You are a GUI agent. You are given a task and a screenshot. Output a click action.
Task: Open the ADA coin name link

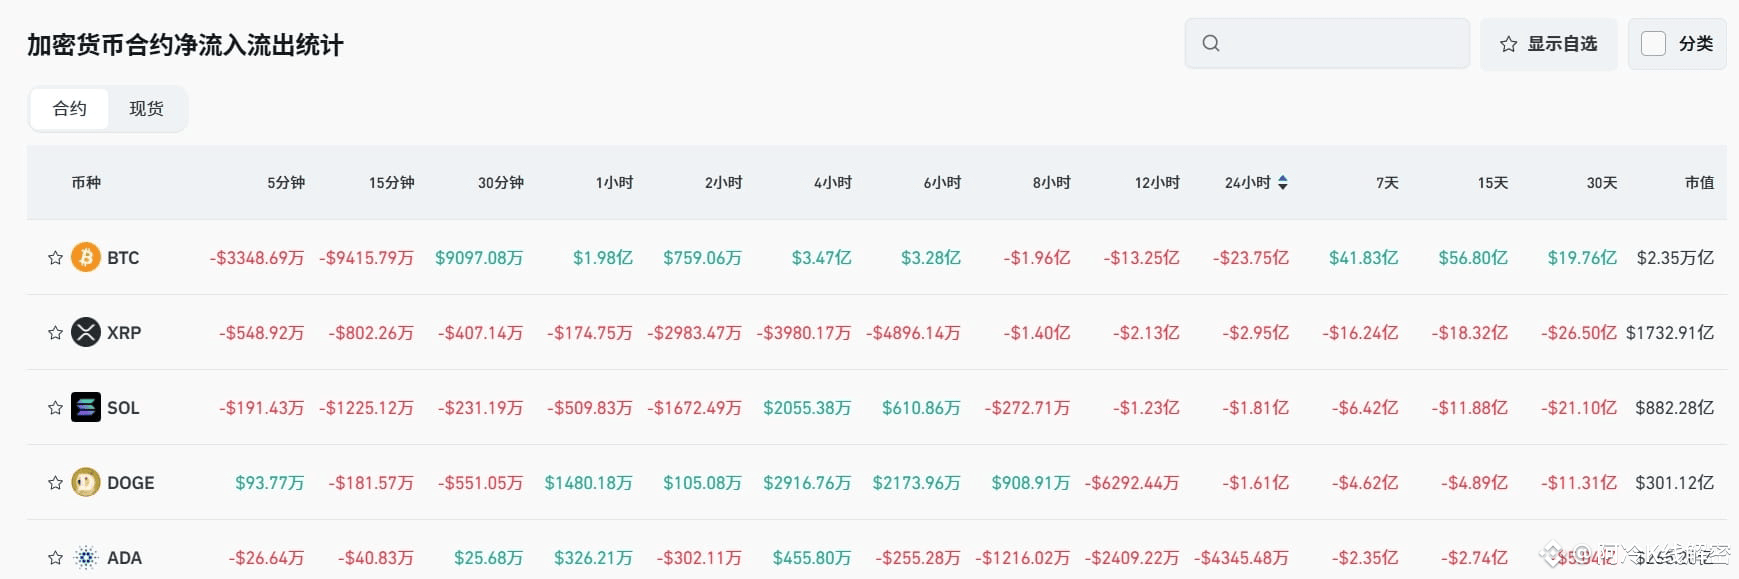[124, 558]
